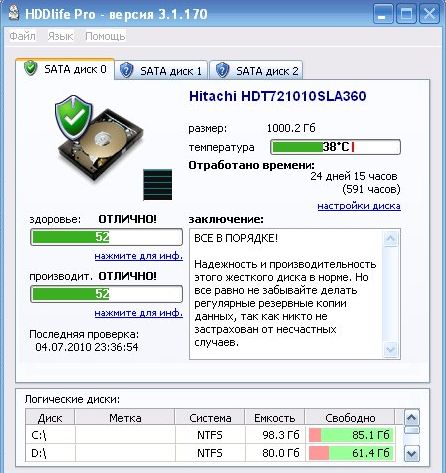Open the Файл menu
446x473 pixels.
(22, 36)
